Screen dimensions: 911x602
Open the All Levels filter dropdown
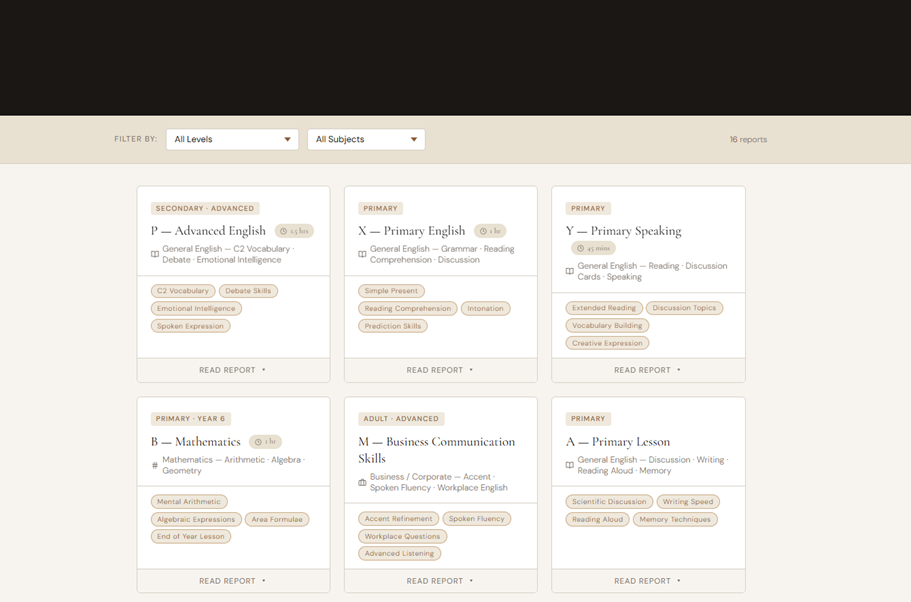tap(232, 139)
